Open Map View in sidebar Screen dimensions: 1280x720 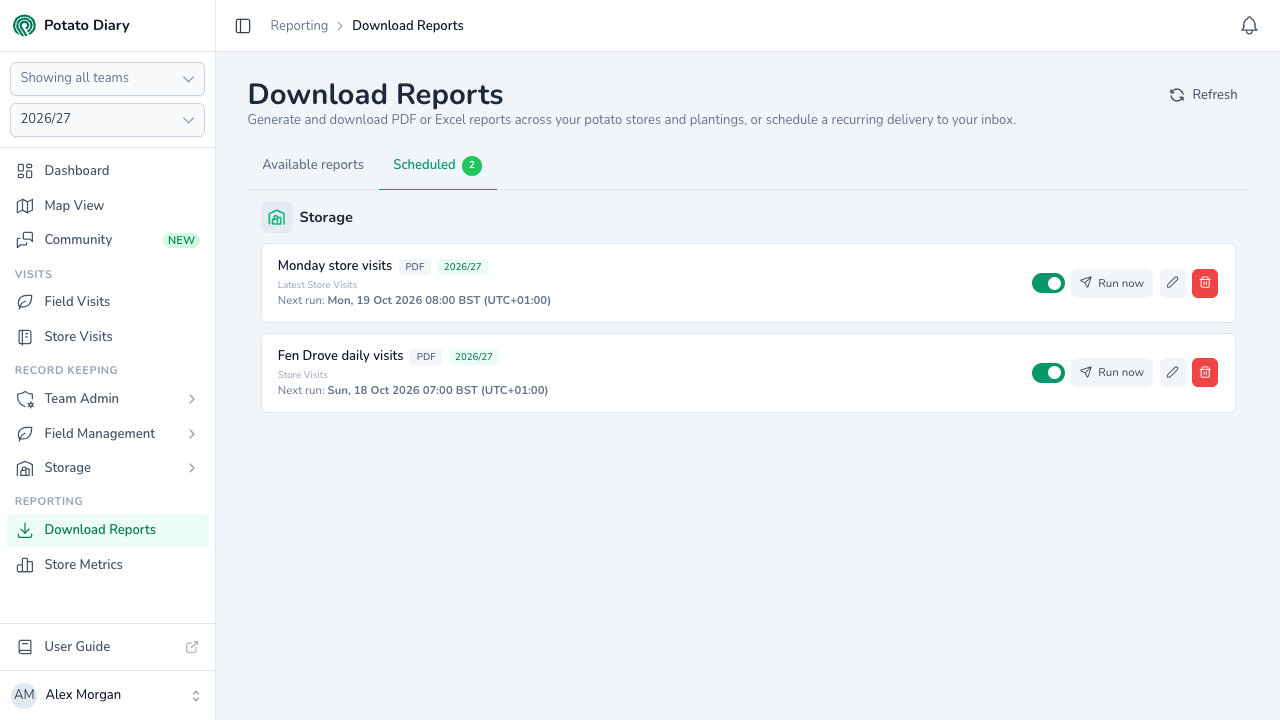(108, 205)
